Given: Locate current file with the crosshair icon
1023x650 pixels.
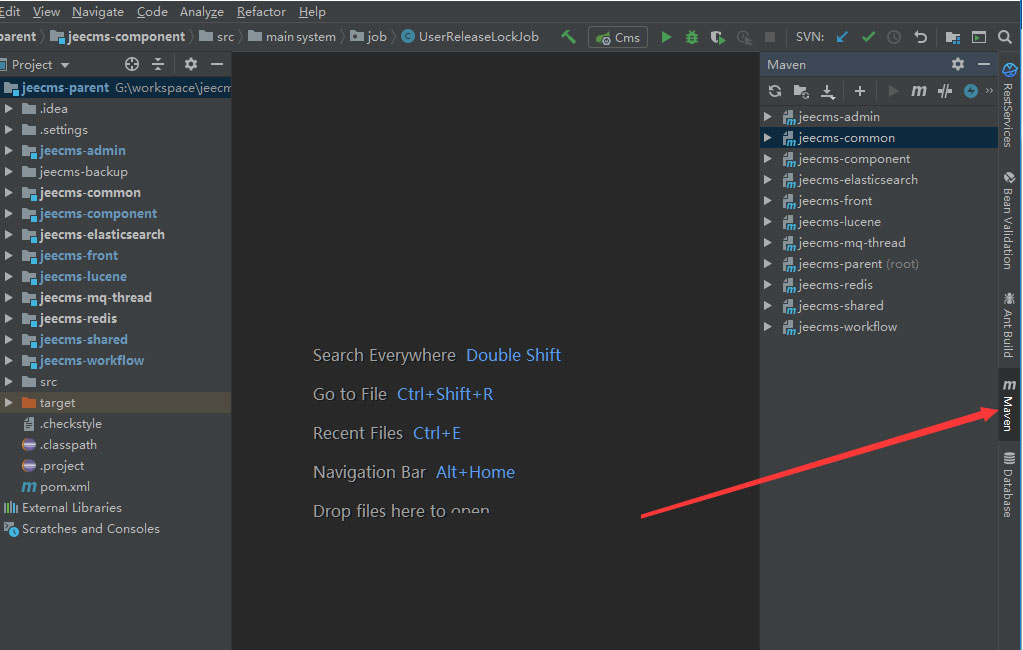Looking at the screenshot, I should [132, 64].
